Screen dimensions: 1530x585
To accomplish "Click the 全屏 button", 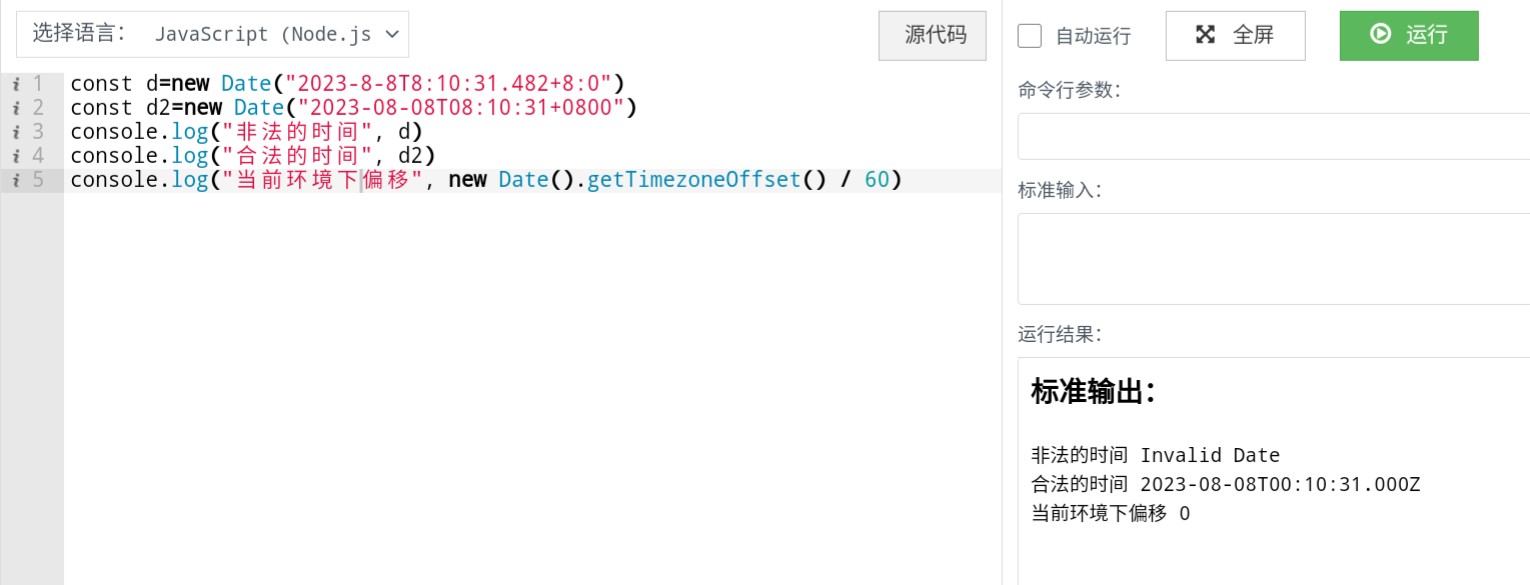I will click(1235, 34).
